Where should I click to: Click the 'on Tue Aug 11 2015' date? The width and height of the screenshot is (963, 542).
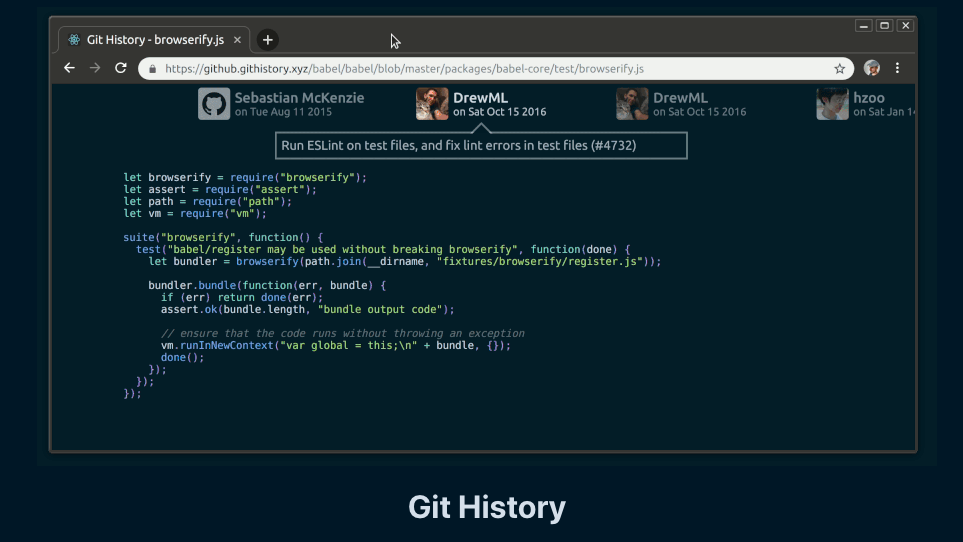click(x=283, y=112)
